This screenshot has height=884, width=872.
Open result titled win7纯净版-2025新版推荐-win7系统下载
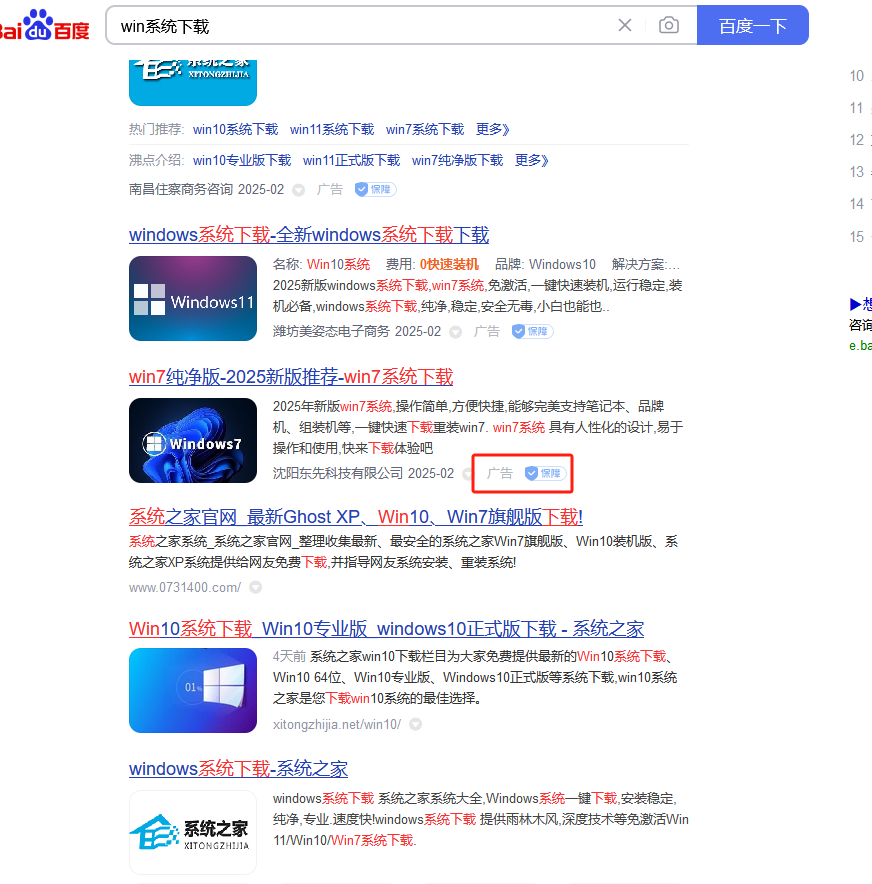[x=291, y=377]
